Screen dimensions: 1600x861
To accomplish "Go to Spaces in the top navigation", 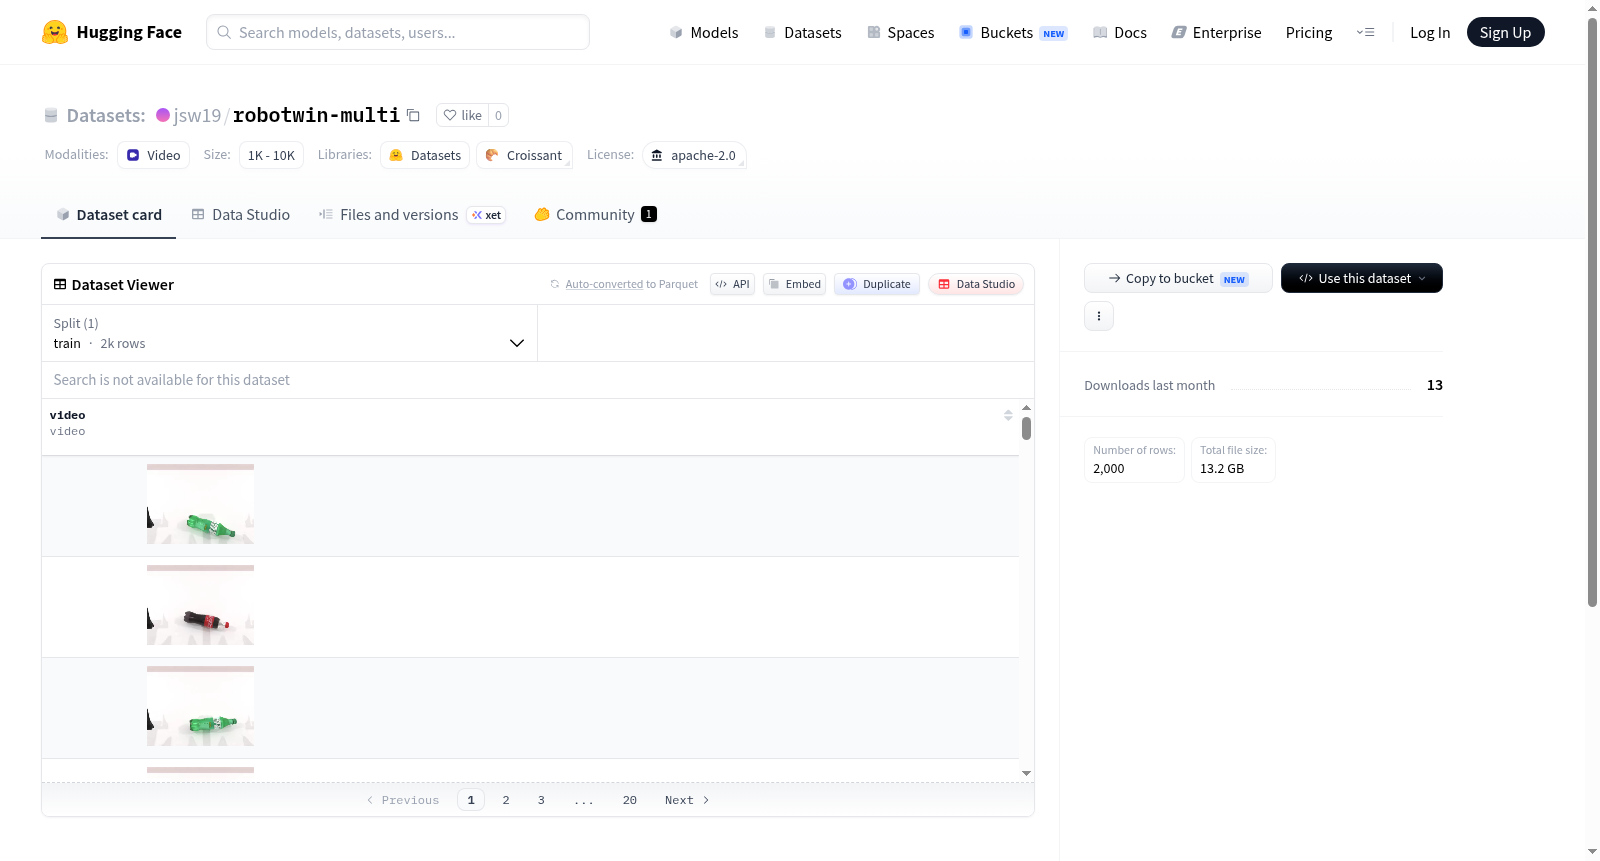I will tap(901, 32).
